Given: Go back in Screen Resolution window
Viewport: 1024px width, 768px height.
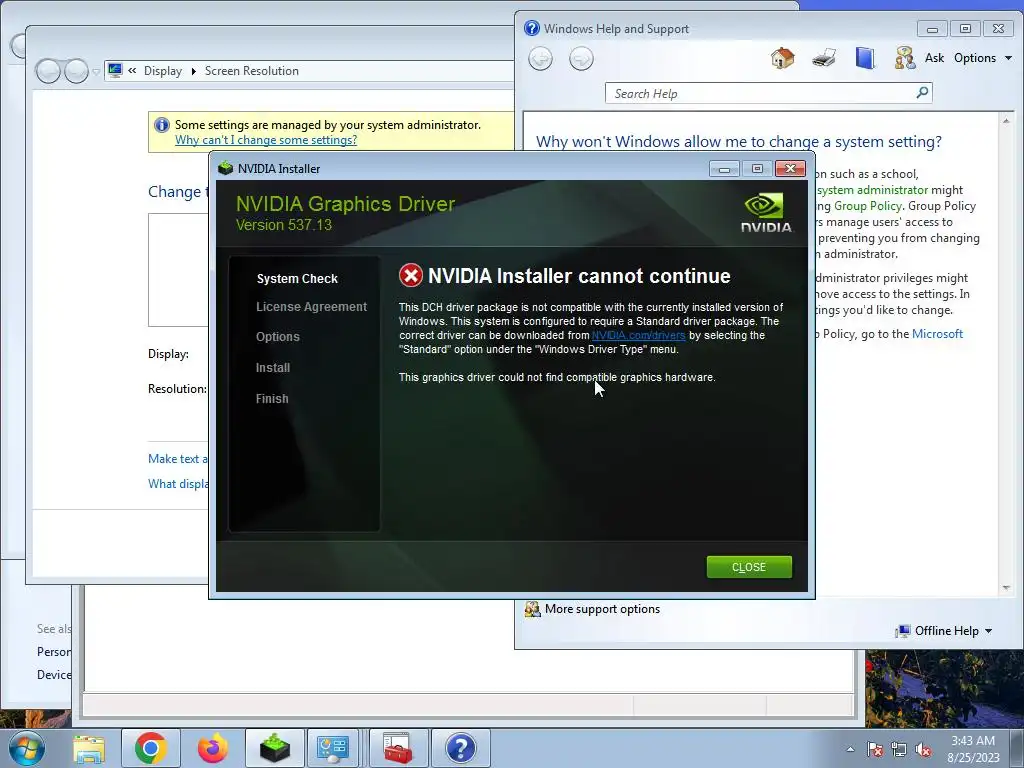Looking at the screenshot, I should point(48,71).
